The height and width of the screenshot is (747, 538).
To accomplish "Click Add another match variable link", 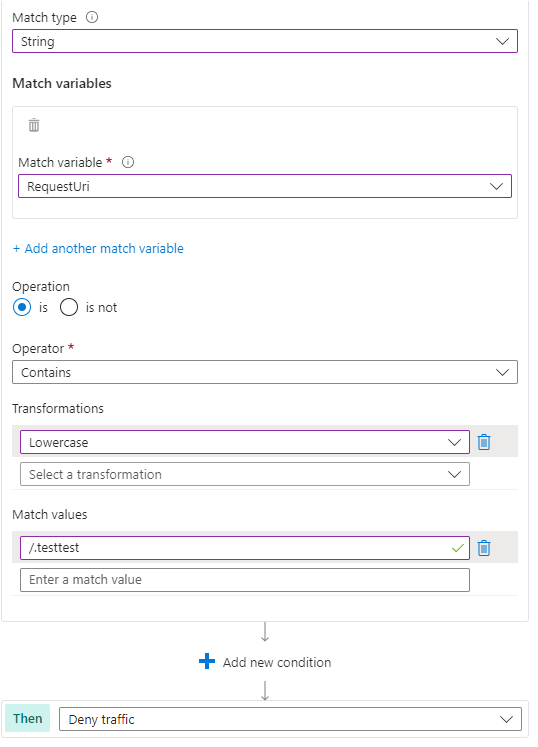I will click(98, 249).
